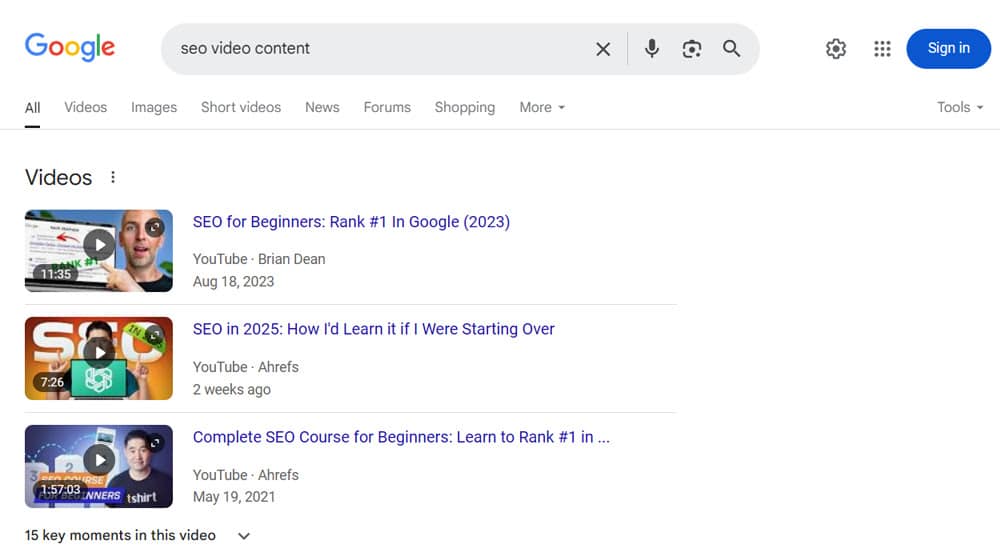
Task: Switch to News tab
Action: pyautogui.click(x=322, y=107)
